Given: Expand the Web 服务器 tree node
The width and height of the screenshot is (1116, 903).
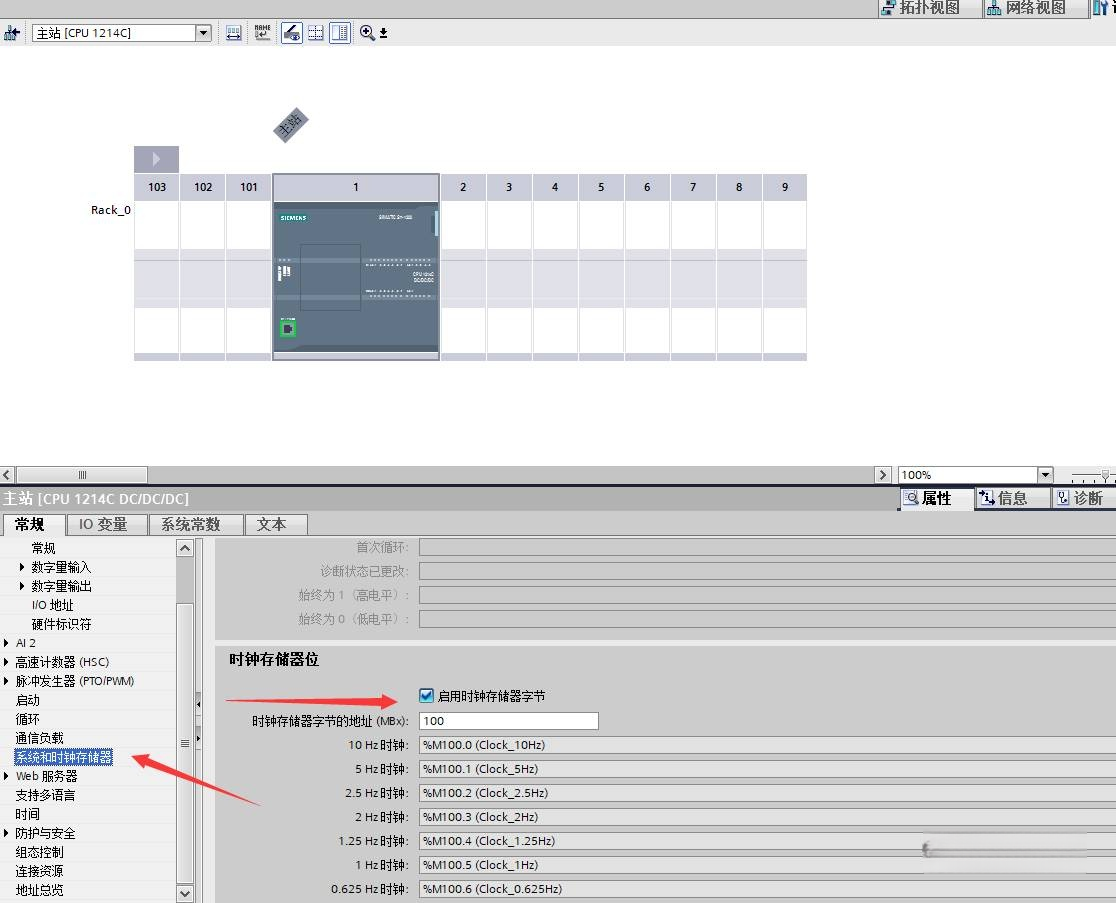Looking at the screenshot, I should (6, 776).
